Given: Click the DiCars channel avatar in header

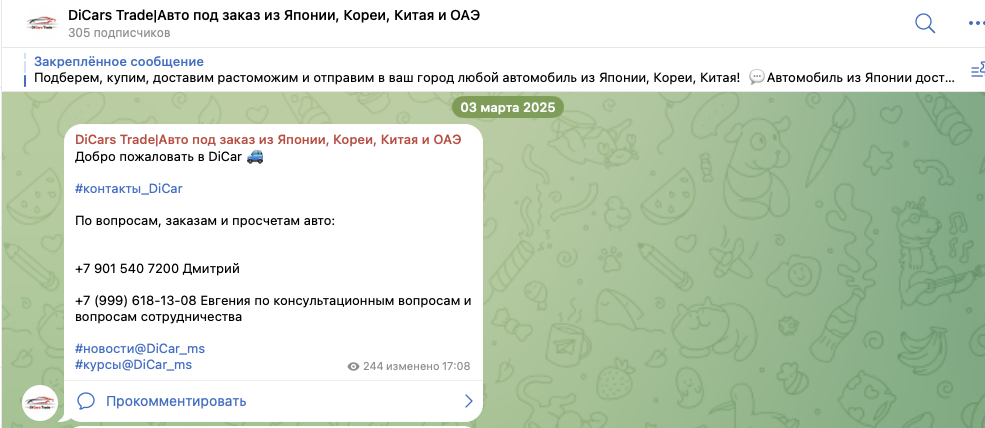Looking at the screenshot, I should click(42, 23).
